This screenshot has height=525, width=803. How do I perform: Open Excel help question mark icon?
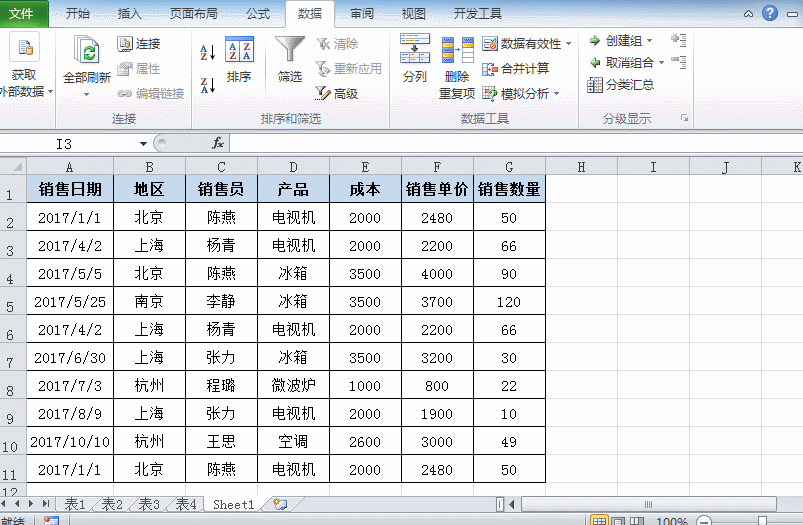click(x=770, y=13)
